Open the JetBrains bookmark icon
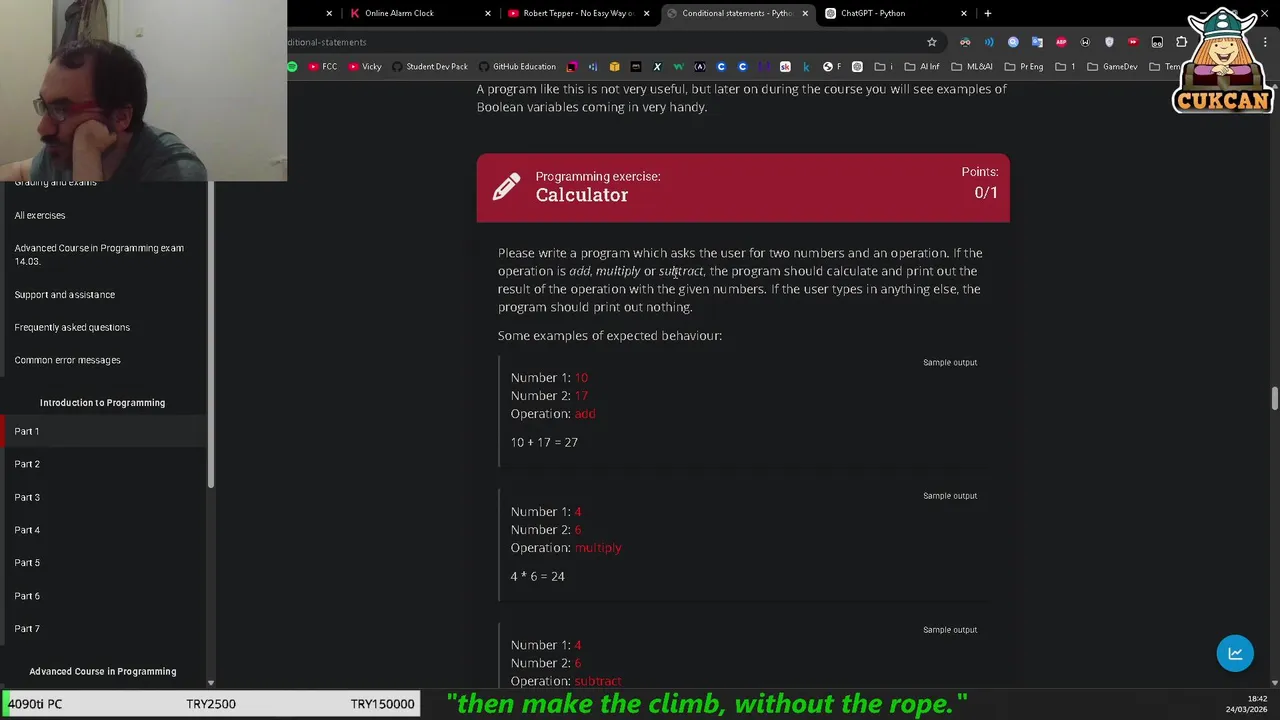Viewport: 1280px width, 720px height. click(x=572, y=67)
